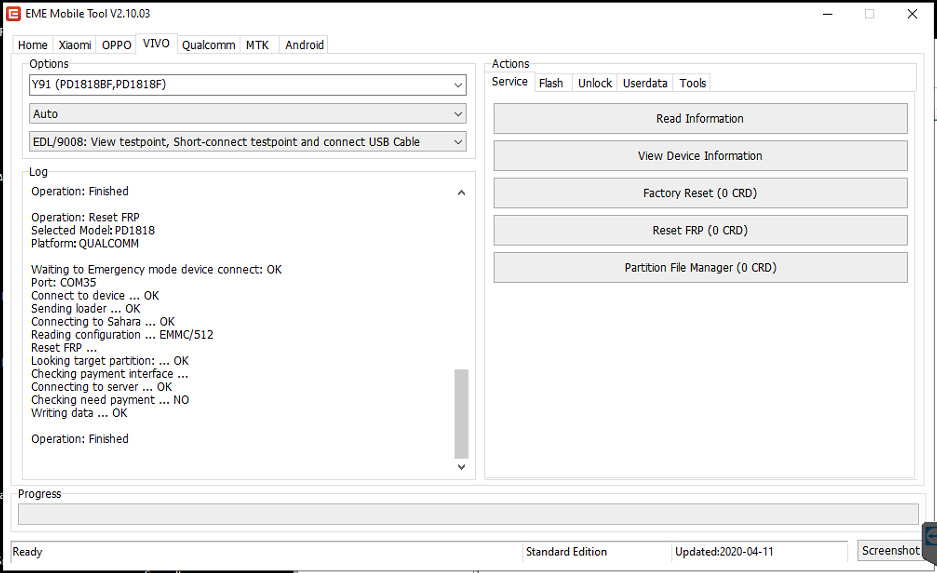
Task: Open the MTK tab
Action: 258,45
